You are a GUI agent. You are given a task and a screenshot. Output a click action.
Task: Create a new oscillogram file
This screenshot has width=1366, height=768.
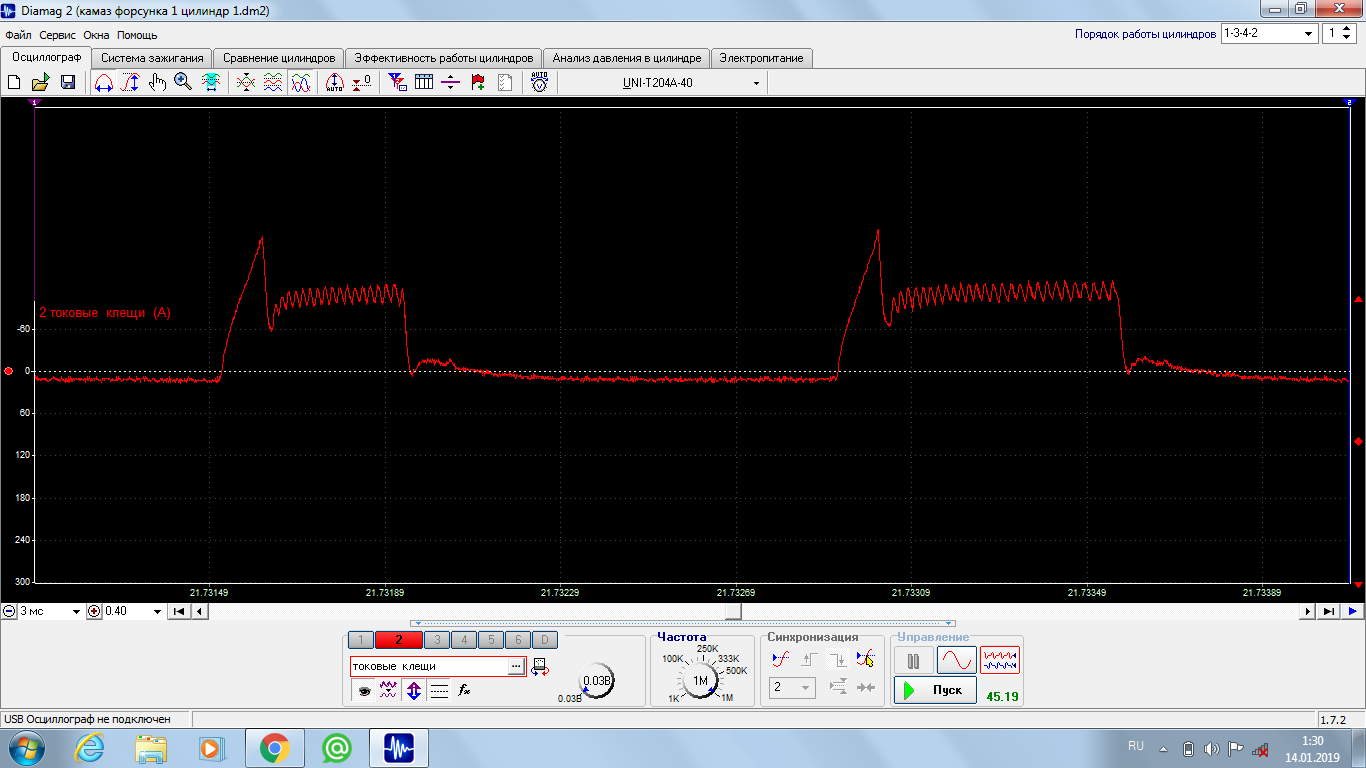pyautogui.click(x=14, y=83)
